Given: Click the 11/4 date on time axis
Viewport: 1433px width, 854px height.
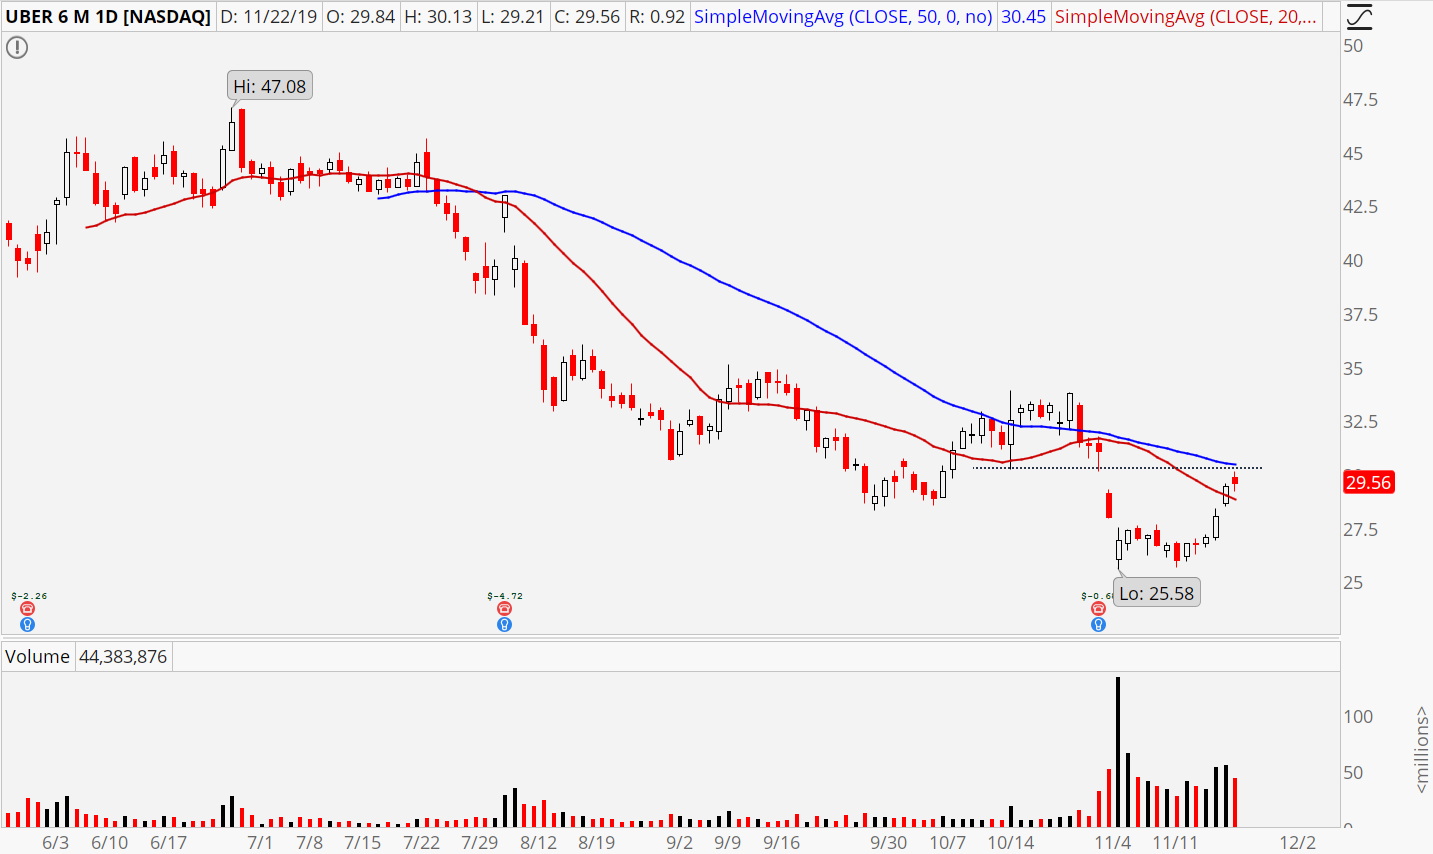Looking at the screenshot, I should pos(1113,842).
